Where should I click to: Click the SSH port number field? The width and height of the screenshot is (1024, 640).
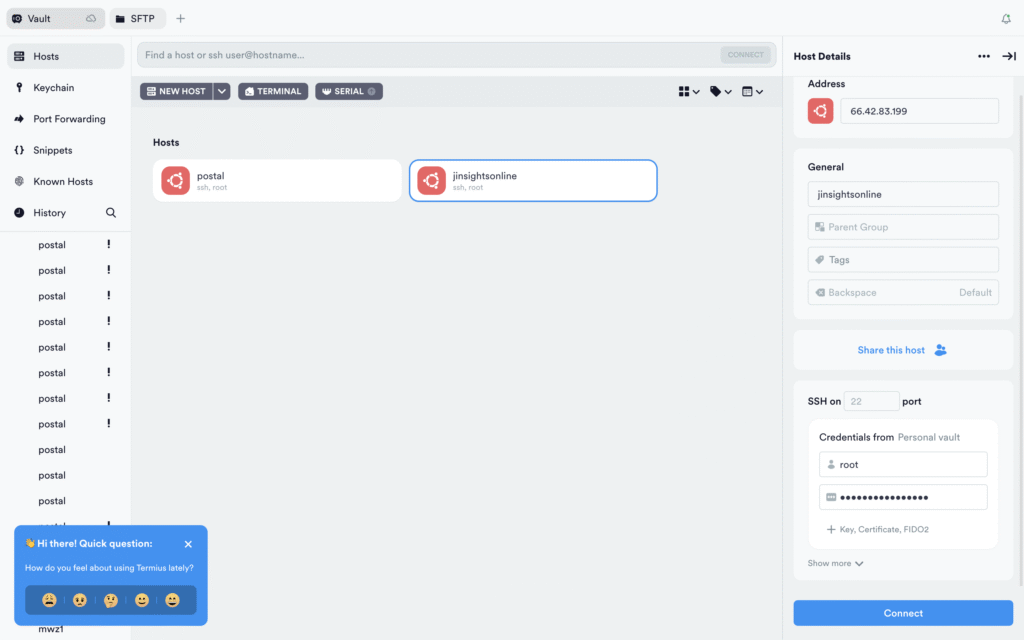(x=871, y=401)
